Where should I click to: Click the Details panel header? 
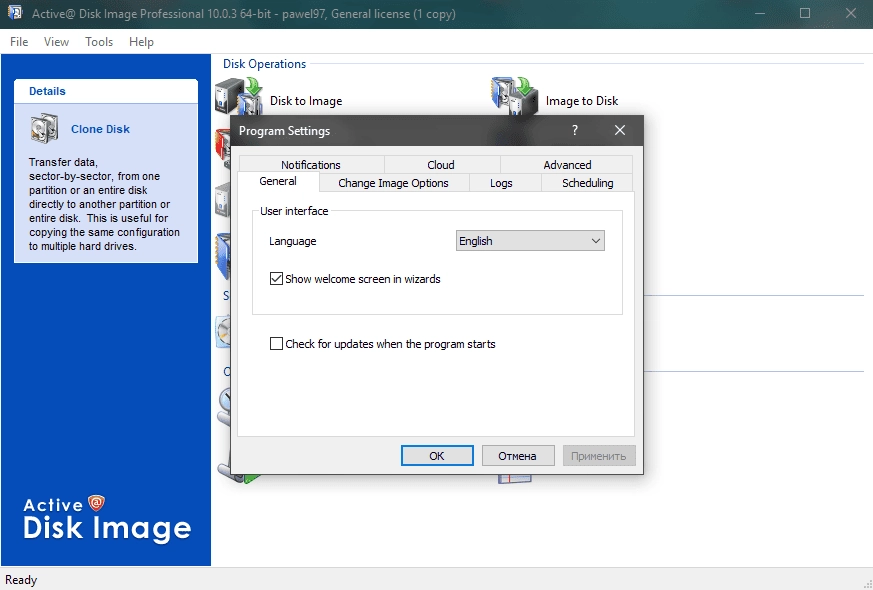coord(106,91)
